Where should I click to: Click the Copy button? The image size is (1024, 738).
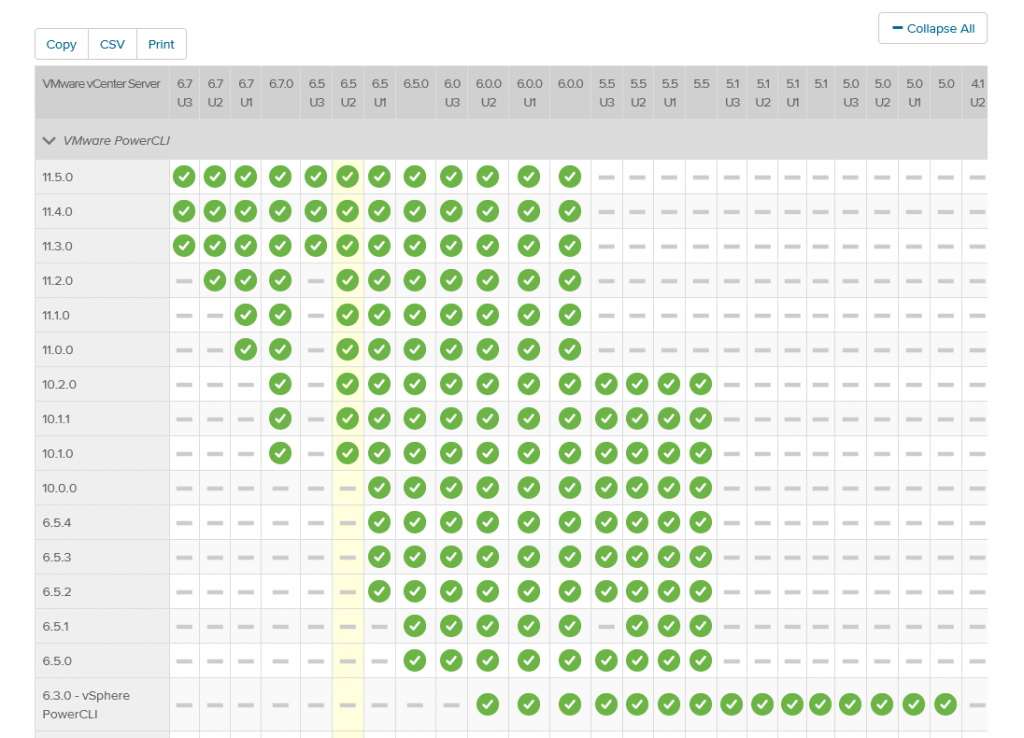click(x=61, y=44)
